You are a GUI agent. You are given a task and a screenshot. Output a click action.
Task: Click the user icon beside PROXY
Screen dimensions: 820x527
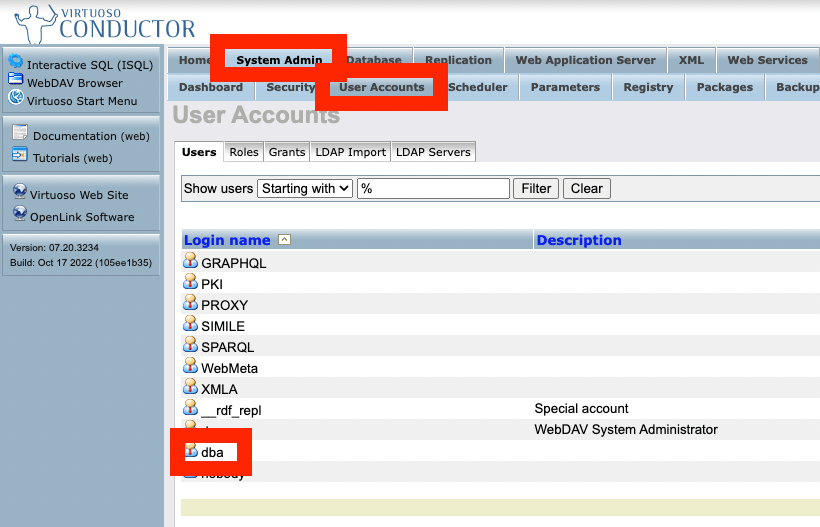click(x=190, y=302)
